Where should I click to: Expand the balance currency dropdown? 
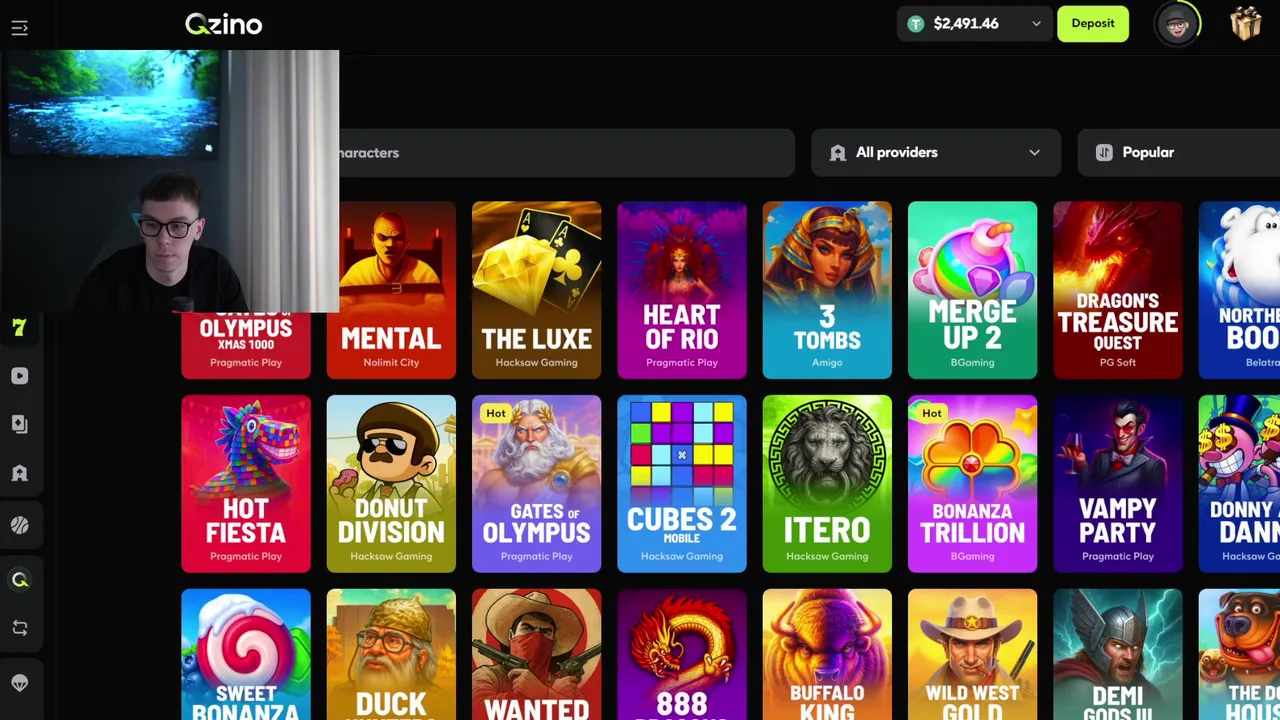pyautogui.click(x=1036, y=24)
